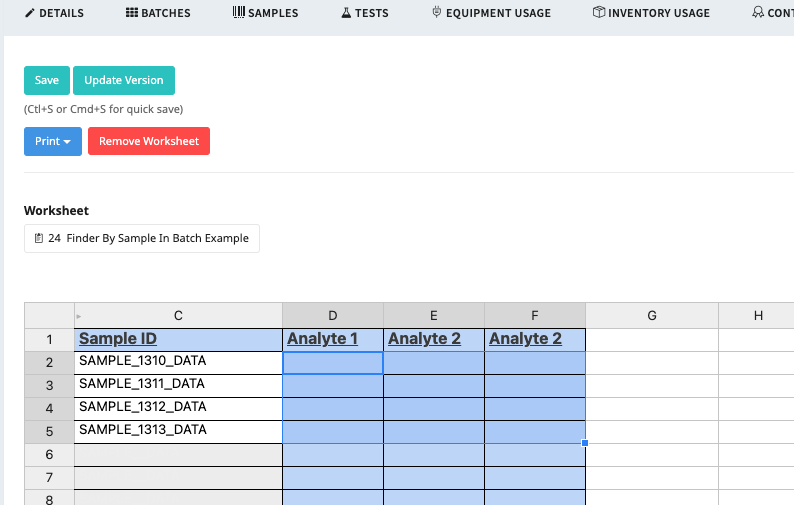The height and width of the screenshot is (505, 794).
Task: Open the Print dropdown menu
Action: pos(53,141)
